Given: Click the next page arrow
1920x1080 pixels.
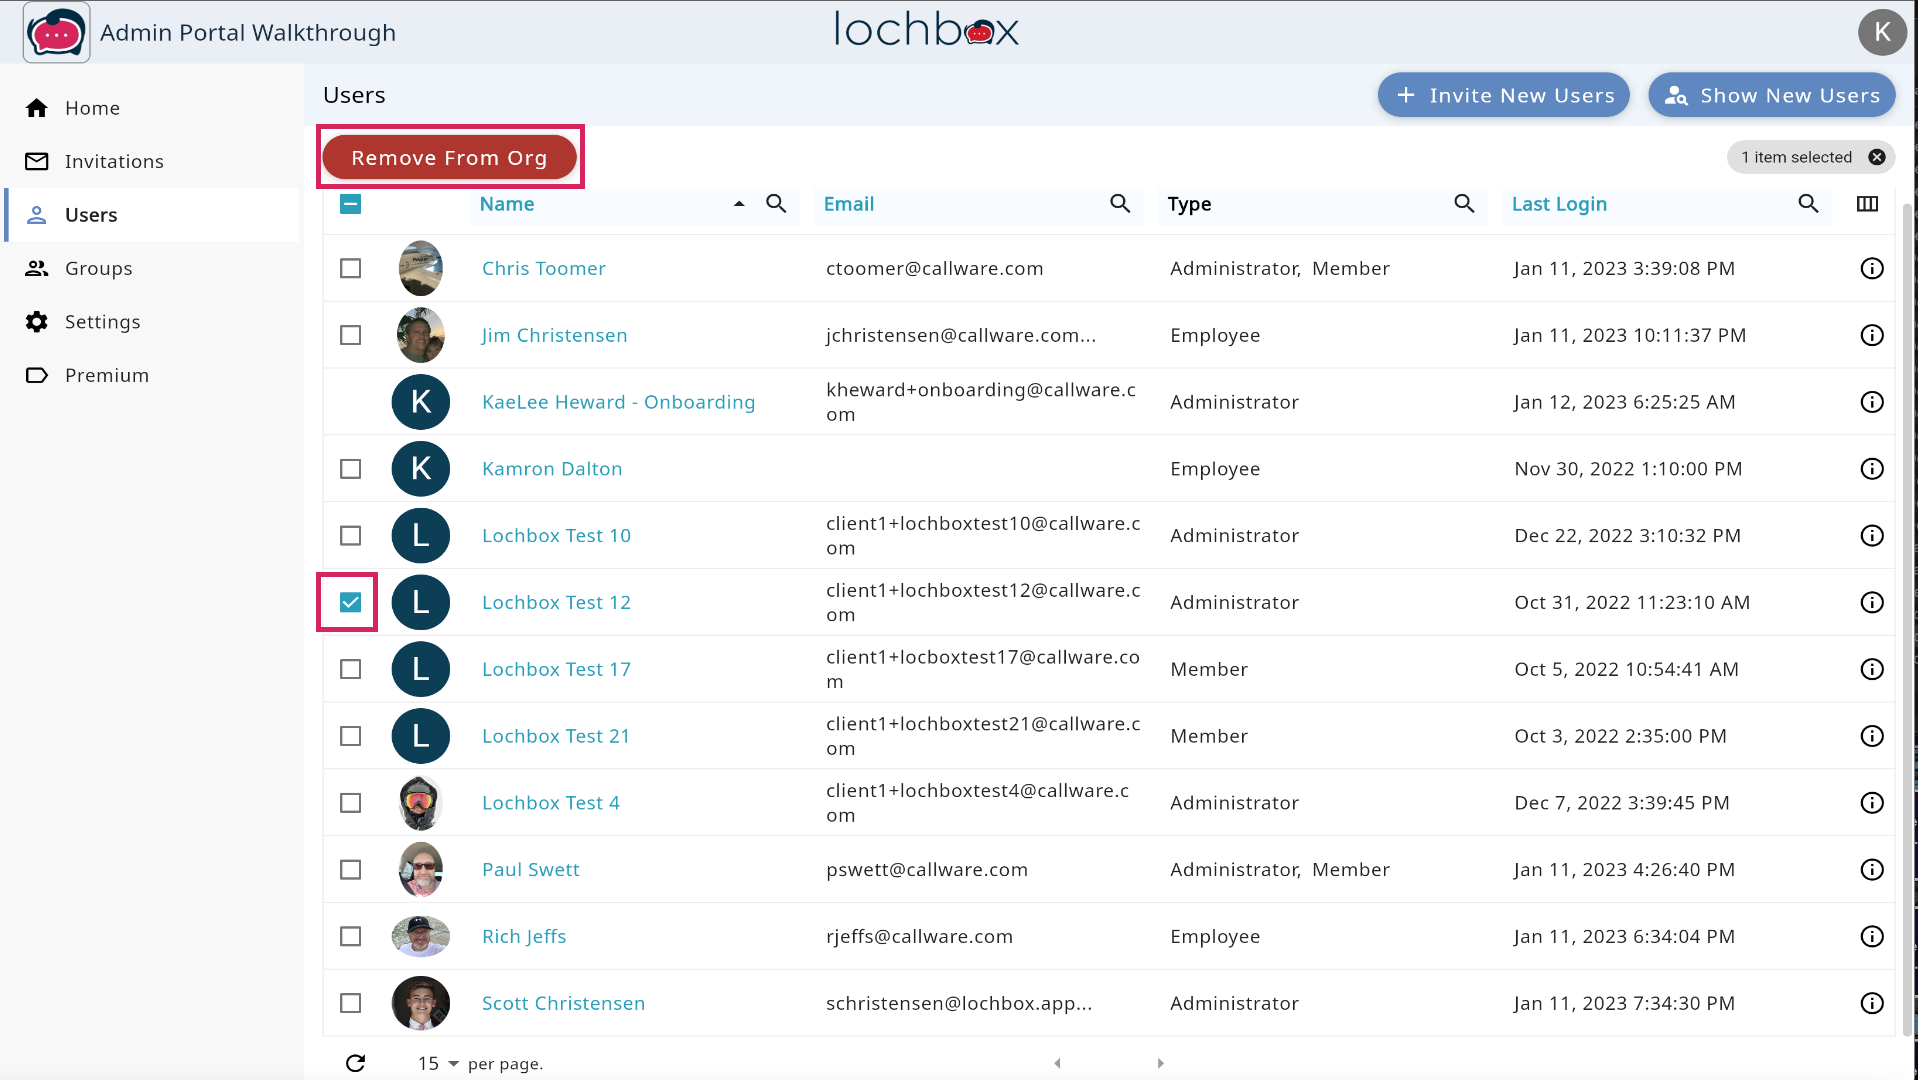Looking at the screenshot, I should (x=1160, y=1063).
